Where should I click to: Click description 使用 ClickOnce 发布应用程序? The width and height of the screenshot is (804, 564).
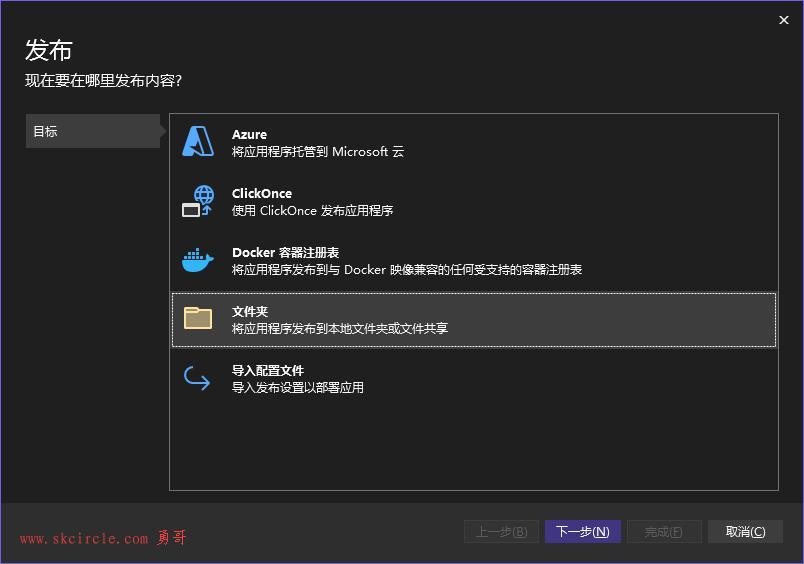point(312,211)
